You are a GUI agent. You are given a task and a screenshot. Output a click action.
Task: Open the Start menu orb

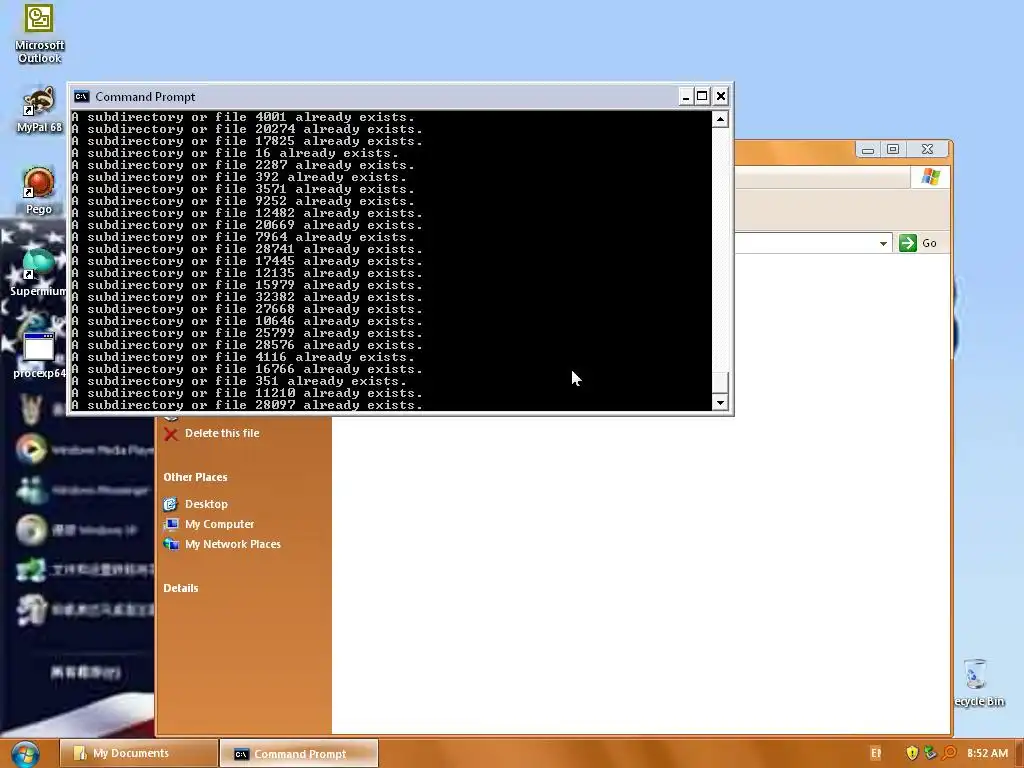tap(25, 754)
